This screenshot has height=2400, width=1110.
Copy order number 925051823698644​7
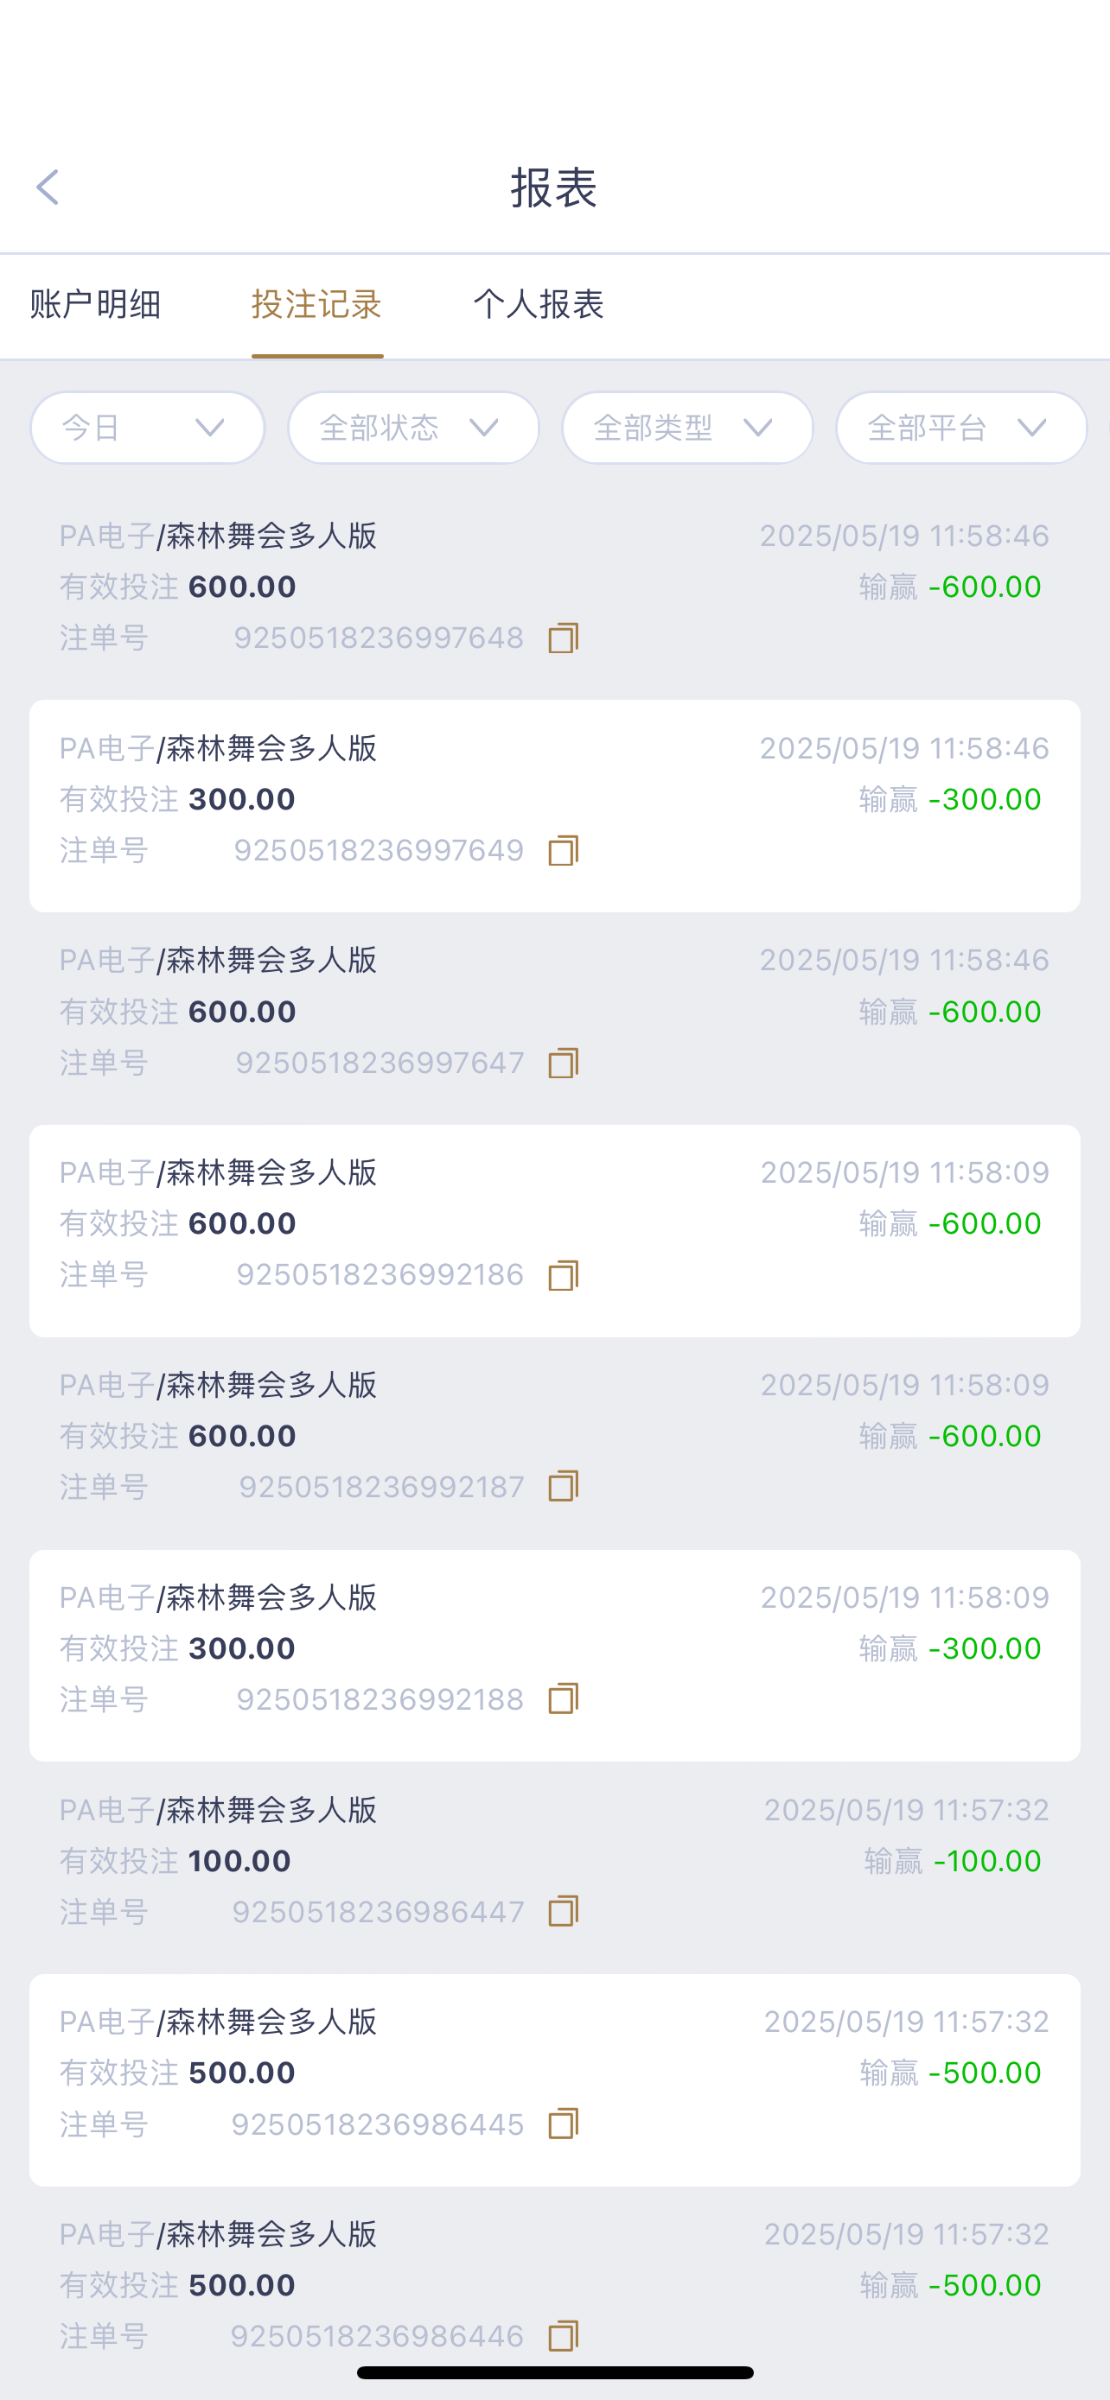[x=563, y=1911]
